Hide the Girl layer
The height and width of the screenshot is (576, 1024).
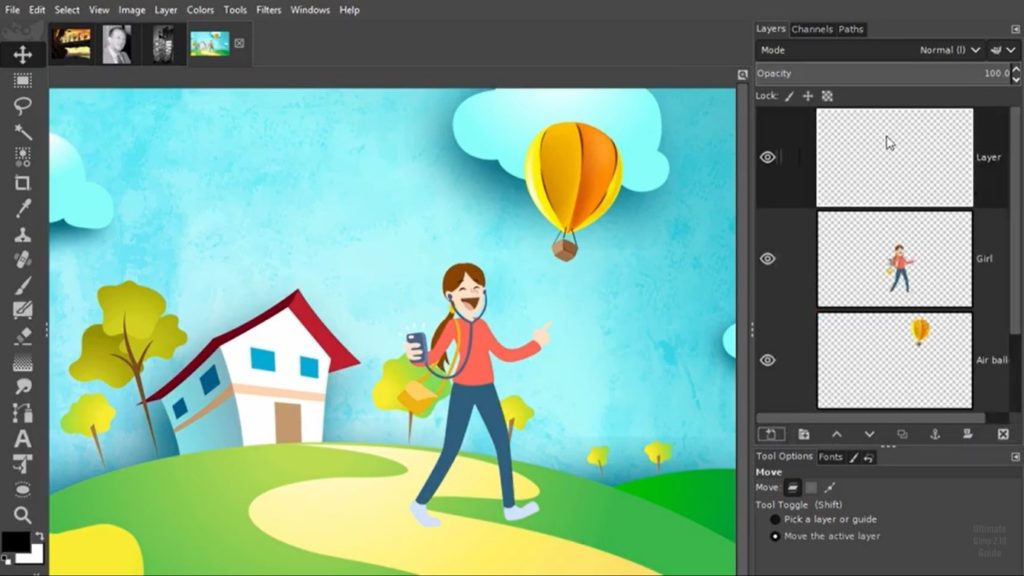pos(767,259)
